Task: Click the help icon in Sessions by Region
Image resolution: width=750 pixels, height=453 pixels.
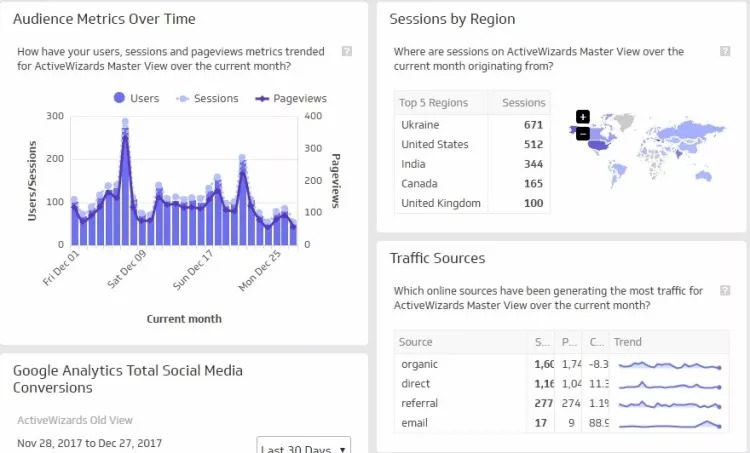Action: (724, 51)
